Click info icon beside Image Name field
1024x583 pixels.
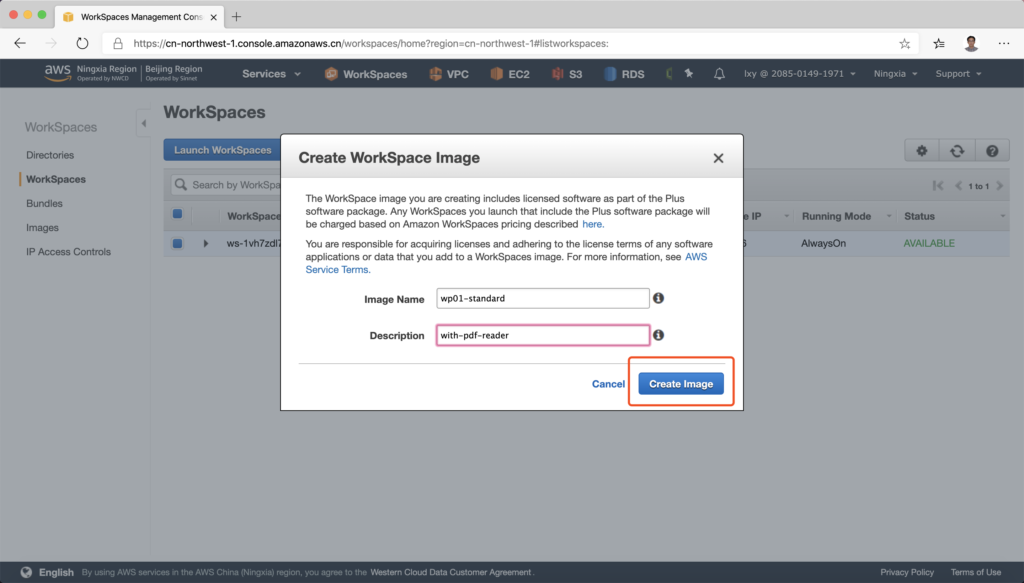(x=659, y=298)
